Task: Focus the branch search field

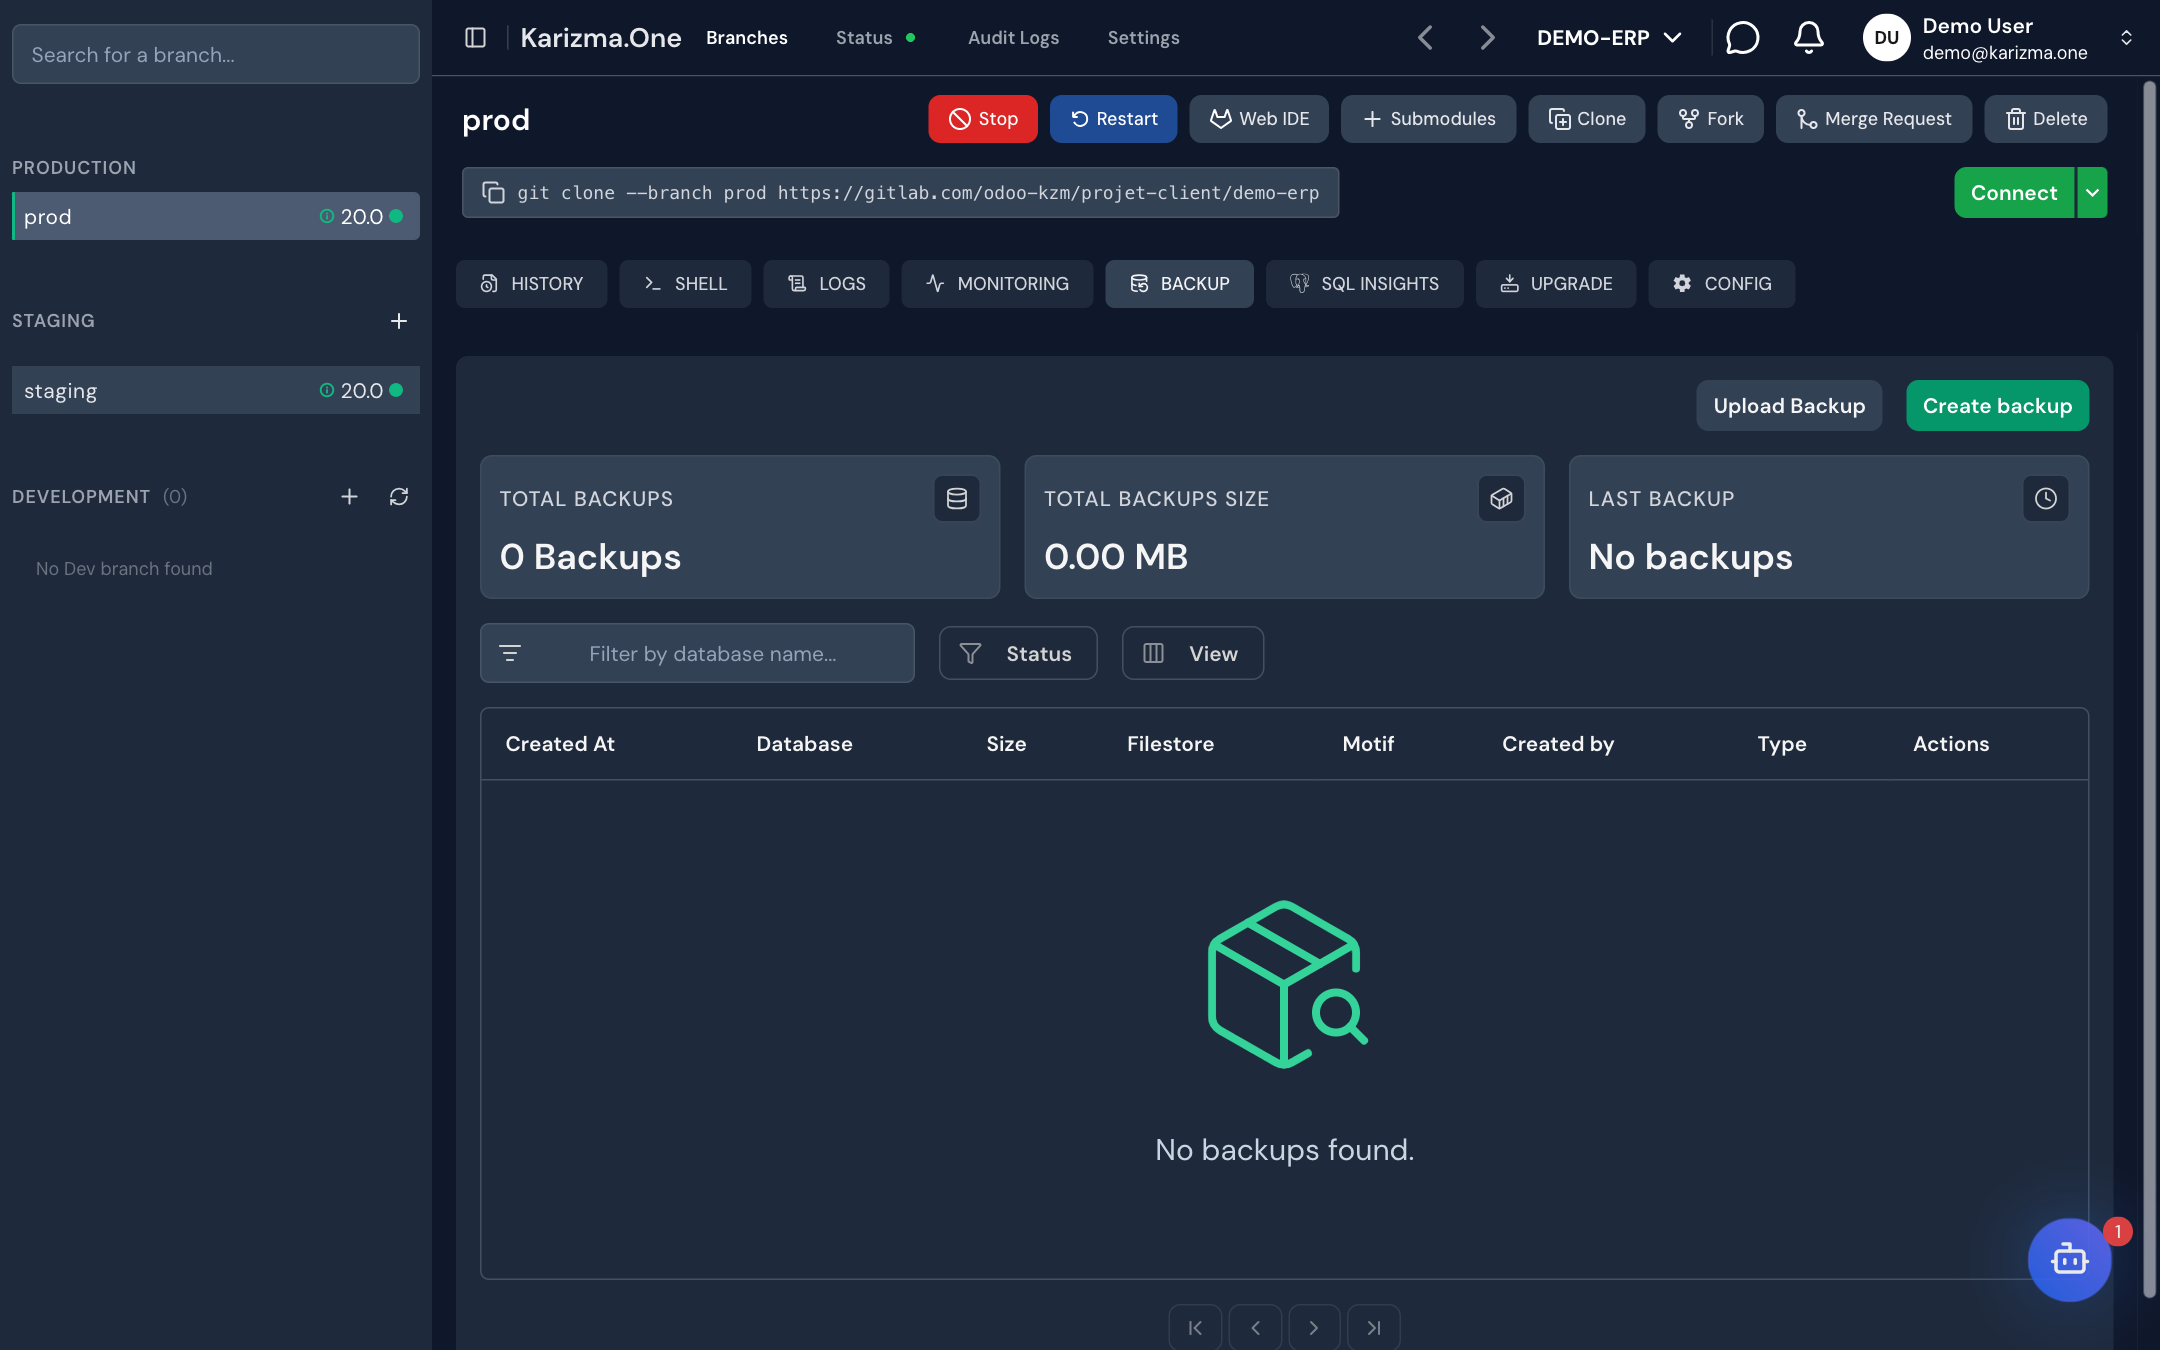Action: coord(215,54)
